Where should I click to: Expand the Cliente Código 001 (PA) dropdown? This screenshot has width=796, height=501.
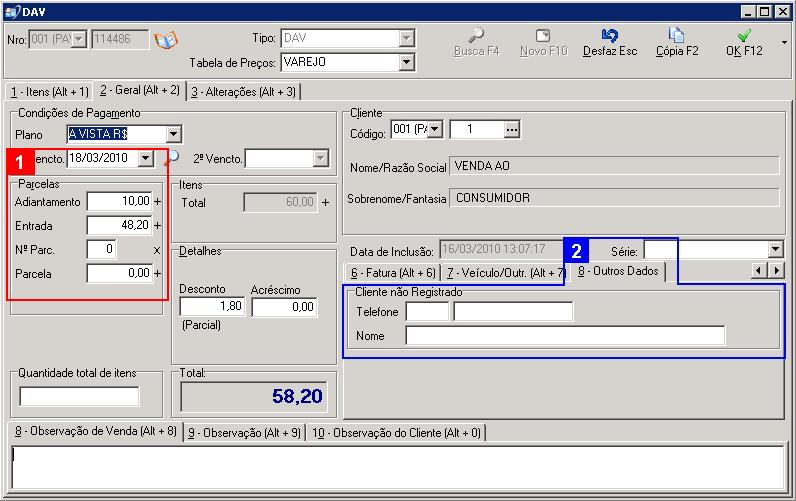435,129
